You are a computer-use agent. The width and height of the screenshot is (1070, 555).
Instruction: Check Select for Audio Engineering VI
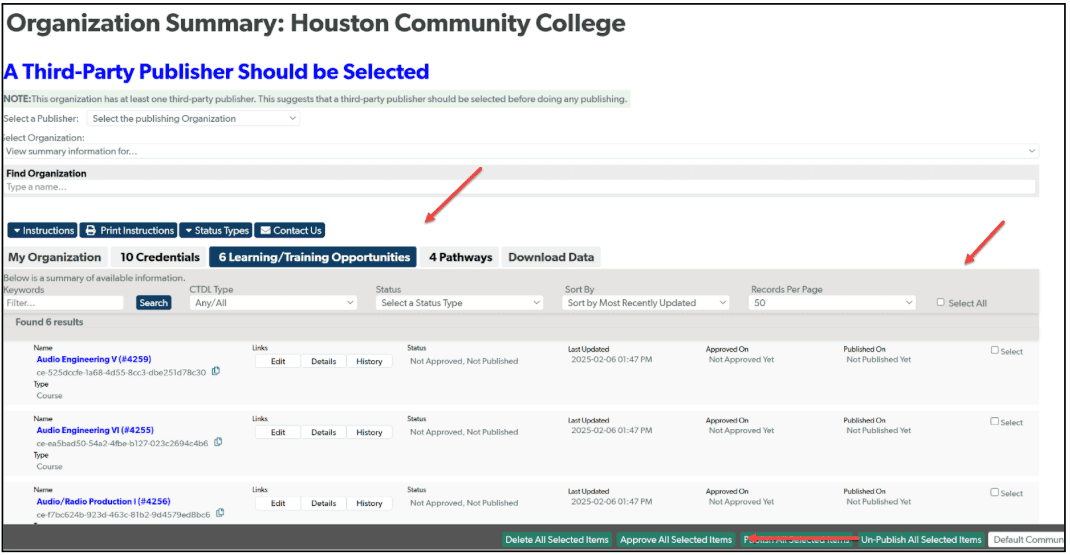click(994, 421)
